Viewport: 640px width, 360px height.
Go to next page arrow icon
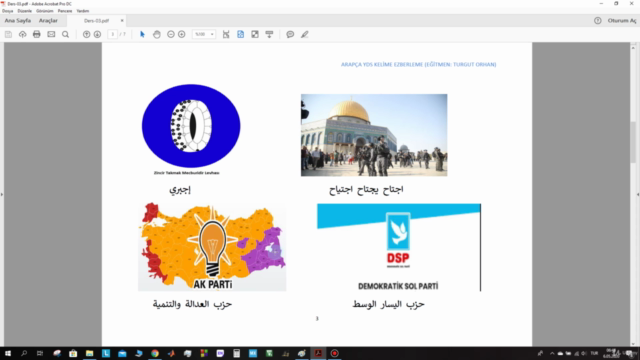coord(97,34)
